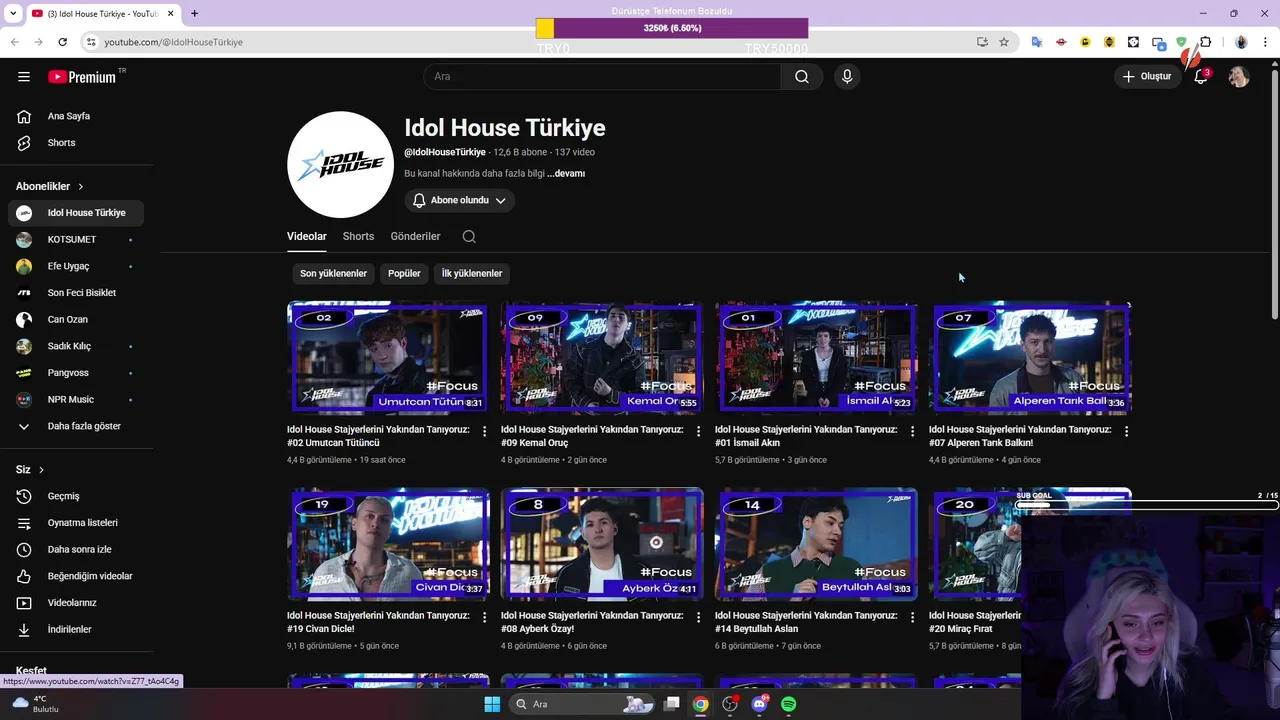Open Chrome from the taskbar
Viewport: 1280px width, 720px height.
tap(701, 704)
